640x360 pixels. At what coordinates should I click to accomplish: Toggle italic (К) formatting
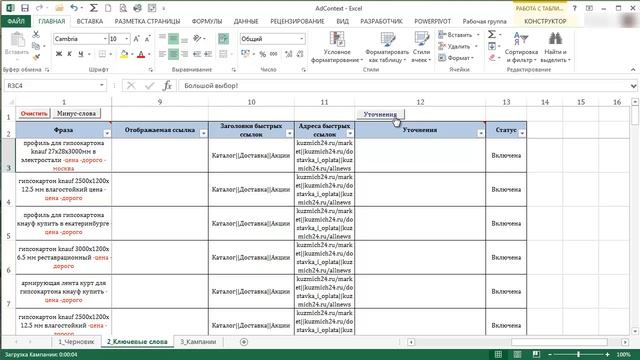tap(69, 54)
